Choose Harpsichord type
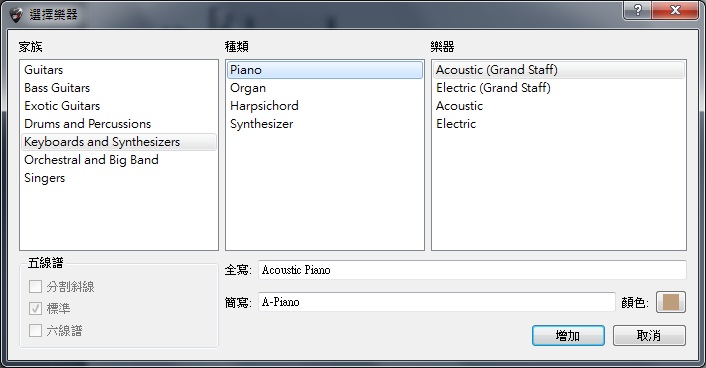Screen dimensions: 706x368 coord(325,106)
